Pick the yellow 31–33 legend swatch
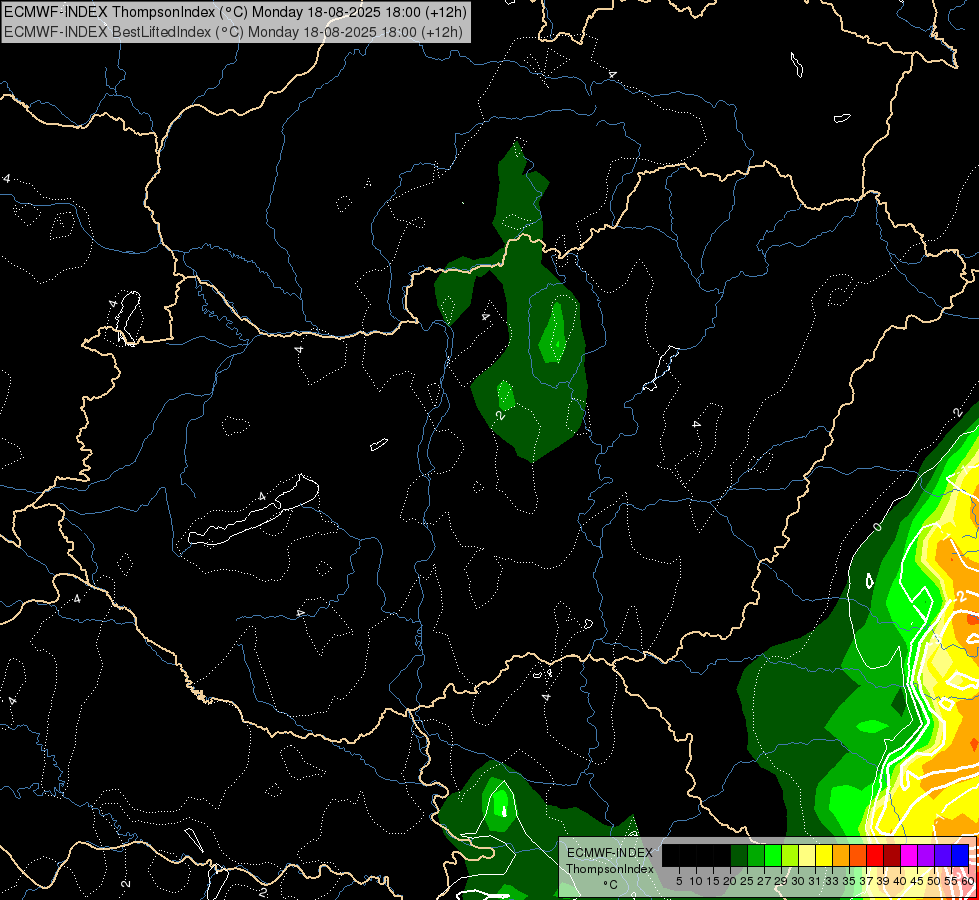Viewport: 979px width, 900px height. pos(824,855)
